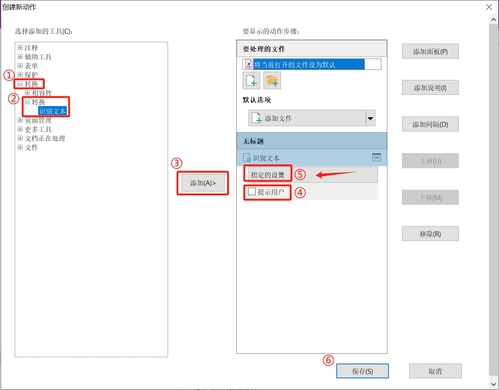Click the document icon inside 添加文件 combo box
Viewport: 499px width, 390px height.
[x=256, y=118]
